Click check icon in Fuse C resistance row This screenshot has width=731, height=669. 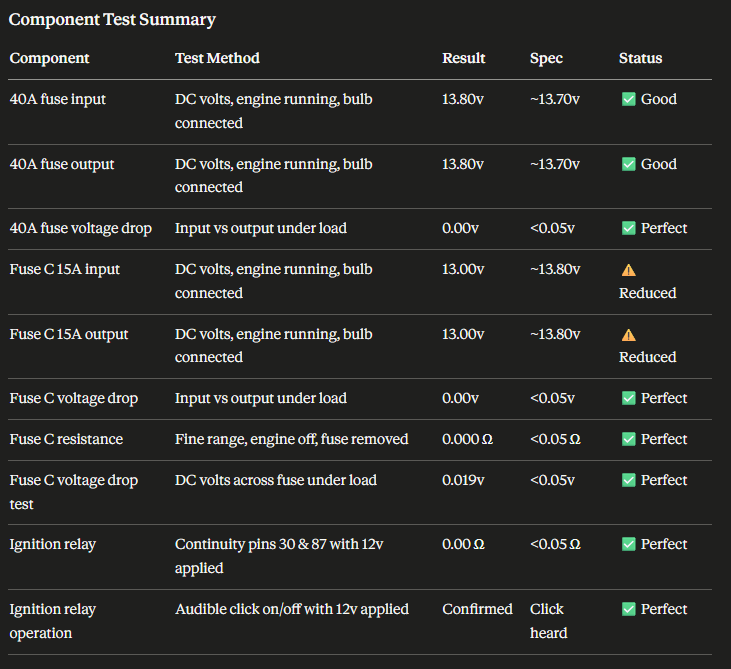click(x=628, y=439)
